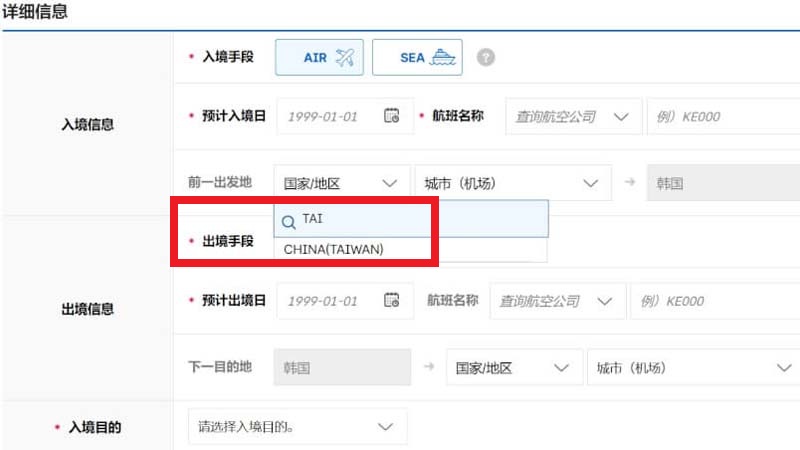This screenshot has height=450, width=800.
Task: Choose CHINA(TAIWAN) from the search results
Action: pos(333,249)
